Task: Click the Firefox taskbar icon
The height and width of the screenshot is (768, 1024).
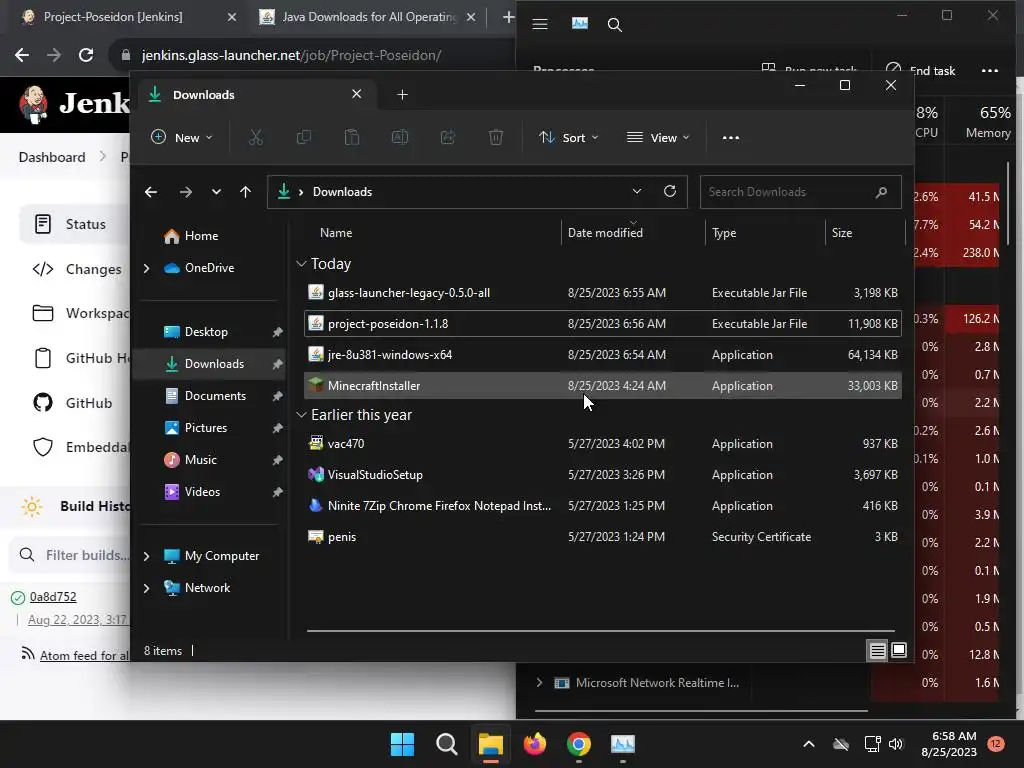Action: click(535, 744)
